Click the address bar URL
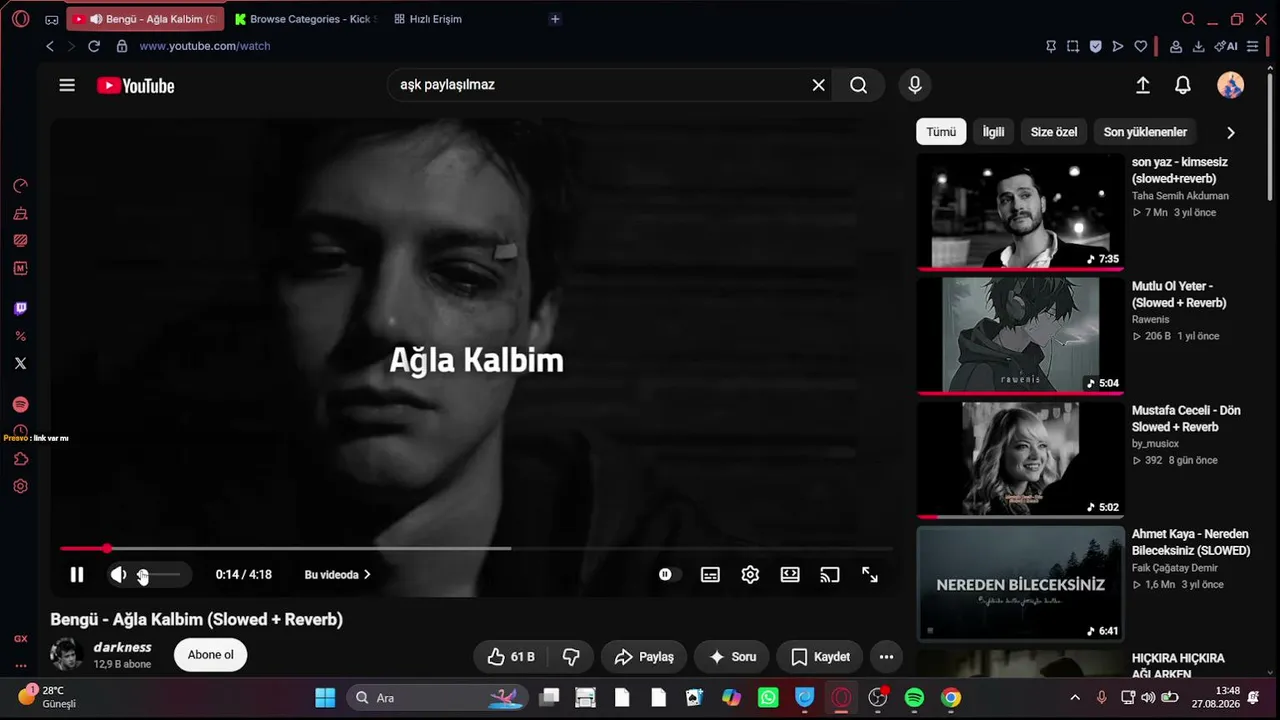This screenshot has width=1280, height=720. click(x=205, y=46)
